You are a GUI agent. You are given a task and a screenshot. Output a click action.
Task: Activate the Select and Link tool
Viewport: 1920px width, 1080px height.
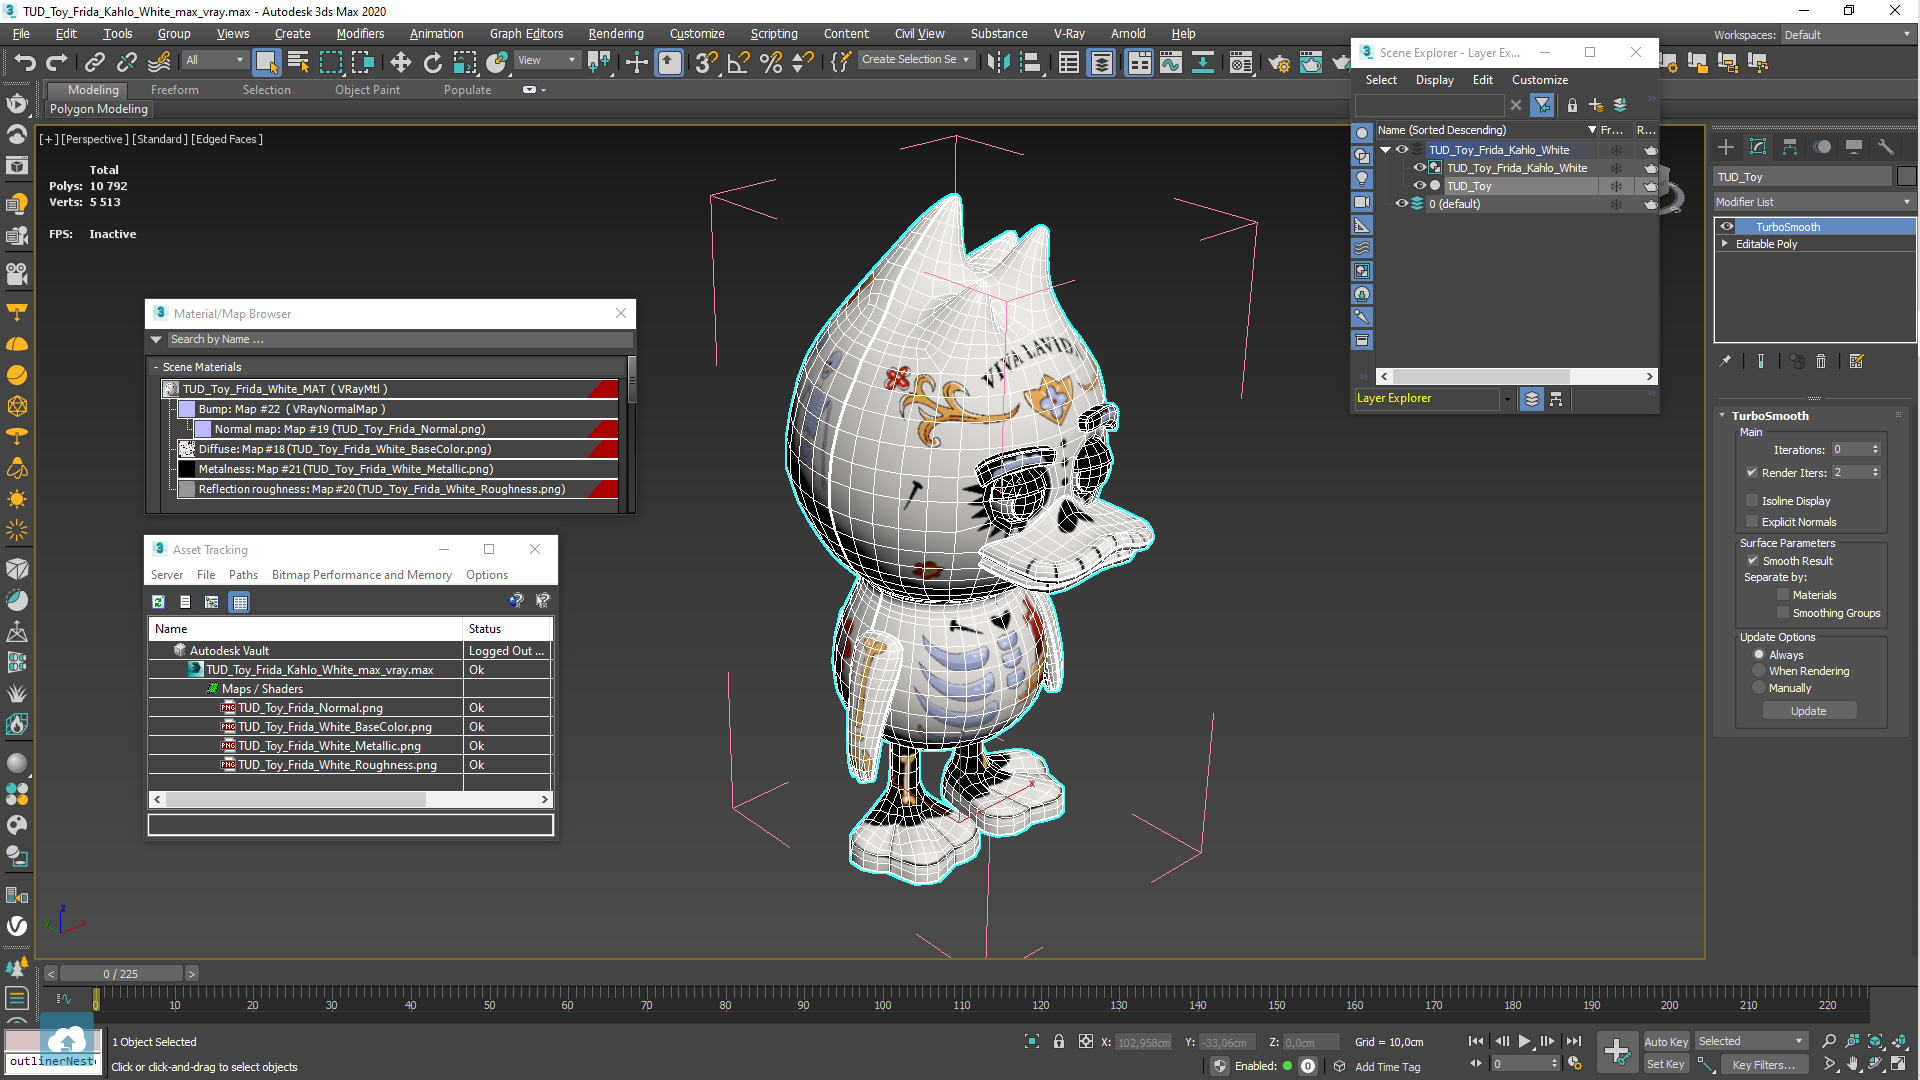pos(94,62)
